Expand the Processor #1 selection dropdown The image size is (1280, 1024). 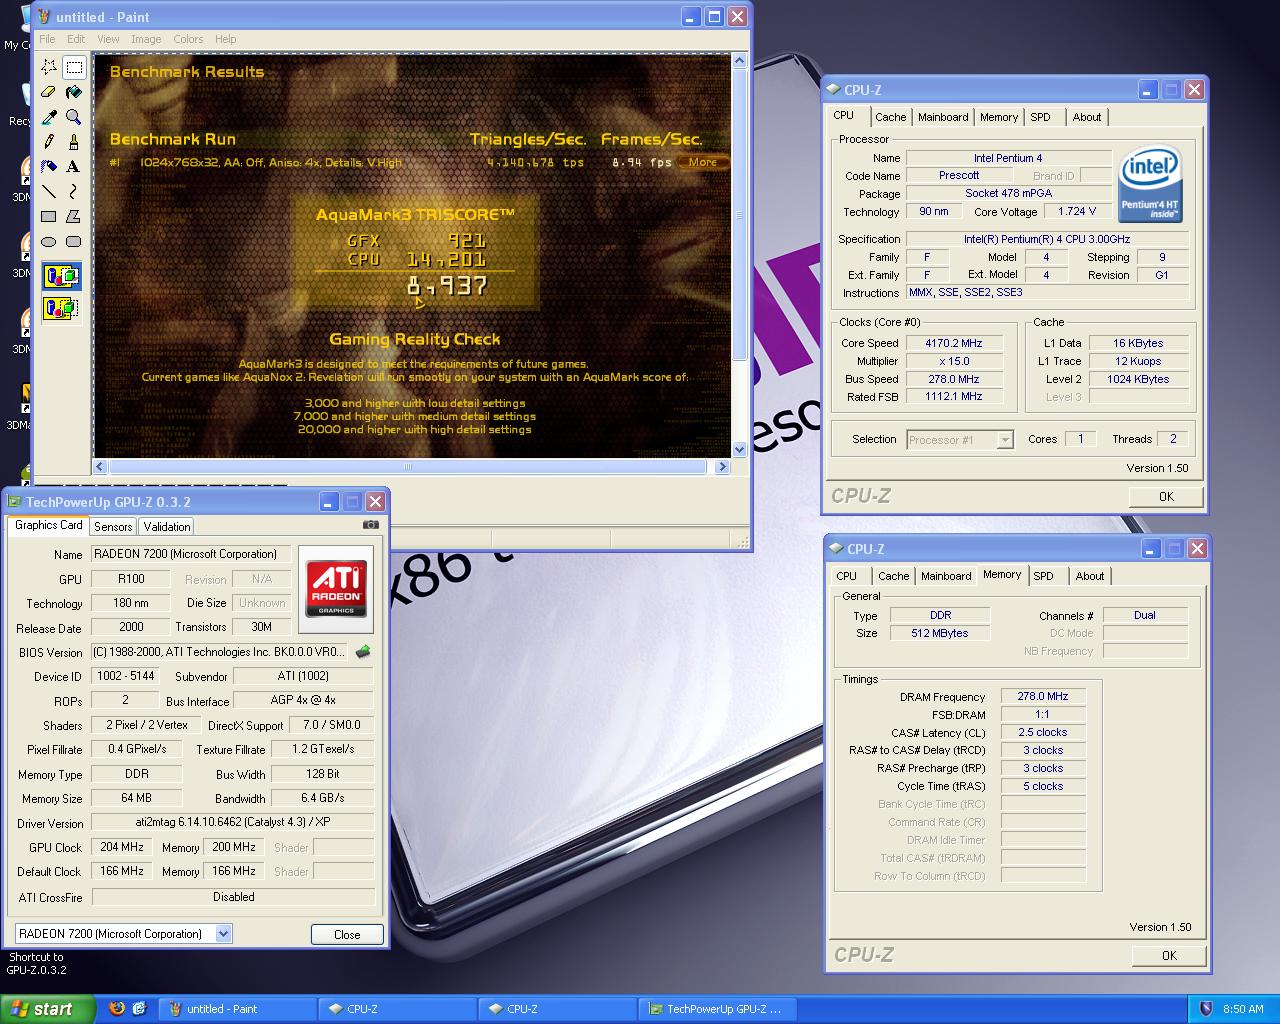pyautogui.click(x=1005, y=440)
